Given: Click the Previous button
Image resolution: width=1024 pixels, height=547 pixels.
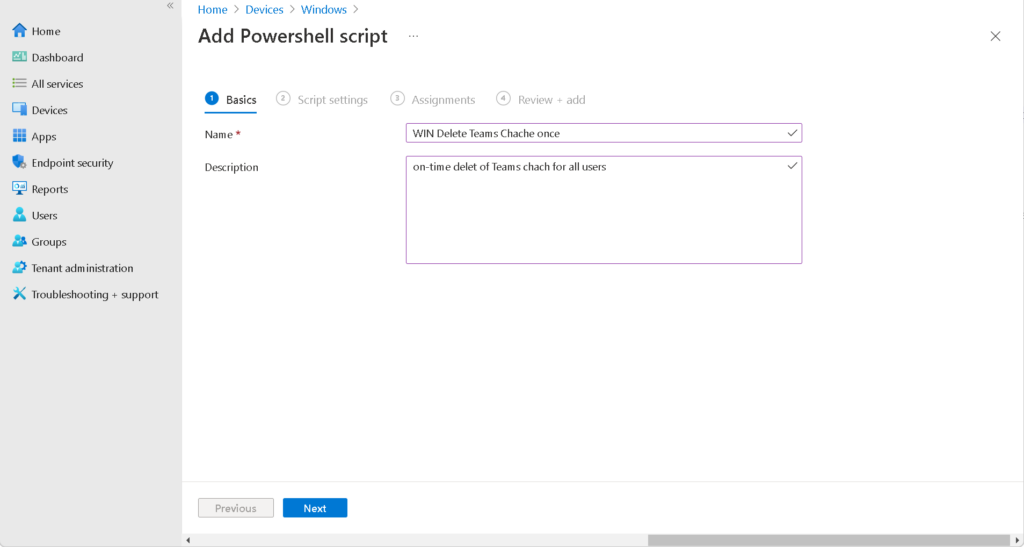Looking at the screenshot, I should pos(236,508).
